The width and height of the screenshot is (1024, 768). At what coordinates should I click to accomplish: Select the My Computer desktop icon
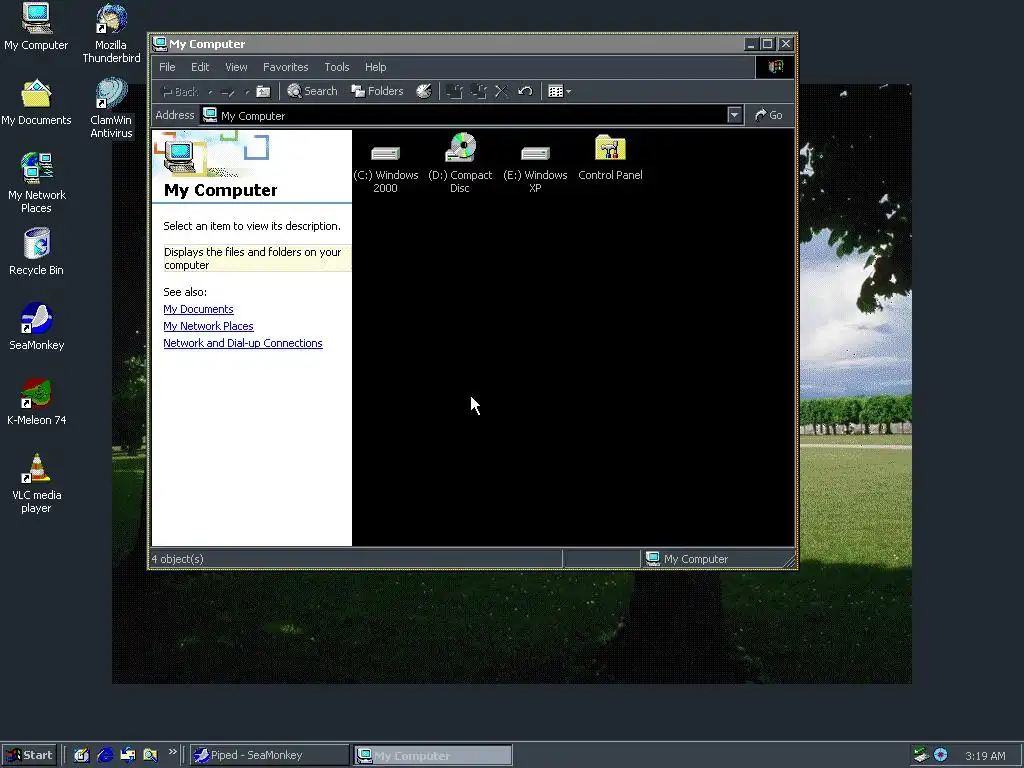[x=36, y=27]
